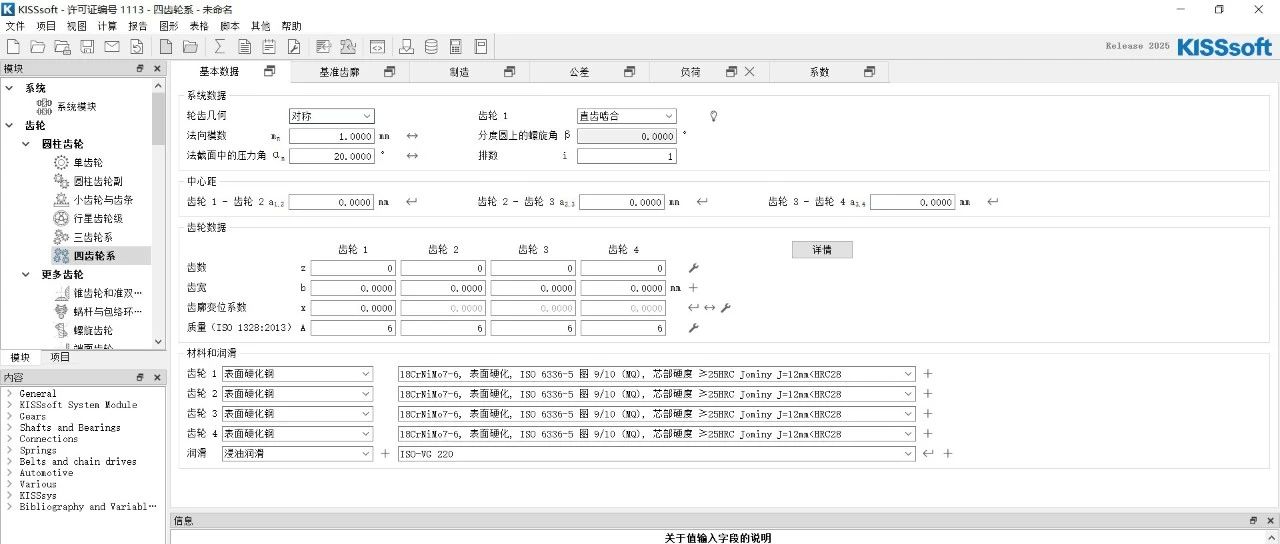The height and width of the screenshot is (544, 1280).
Task: Click the wrench icon in 质量 row
Action: click(694, 328)
